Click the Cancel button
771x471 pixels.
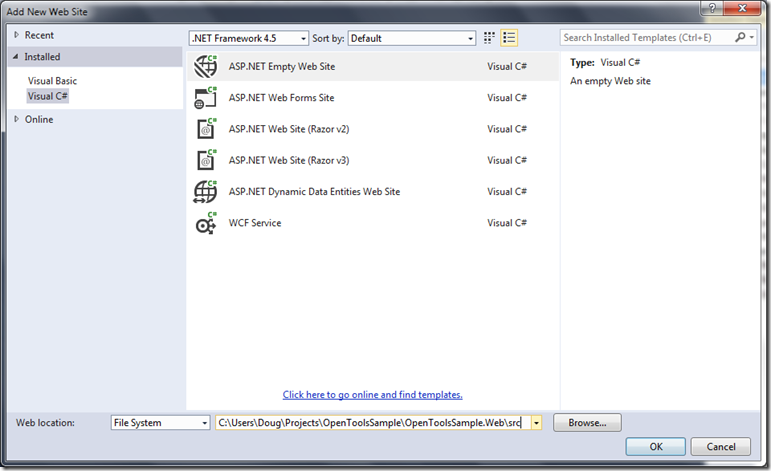721,446
